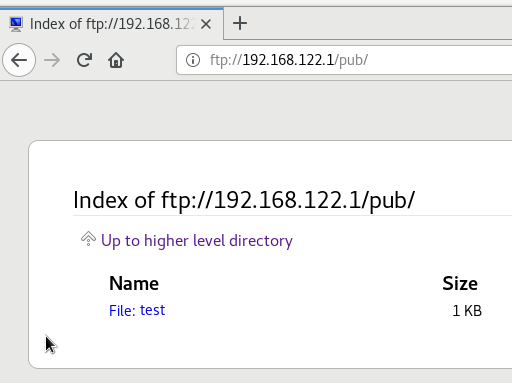This screenshot has height=383, width=512.
Task: Focus the address bar showing ftp://192.168.122.1/pub/
Action: (344, 60)
